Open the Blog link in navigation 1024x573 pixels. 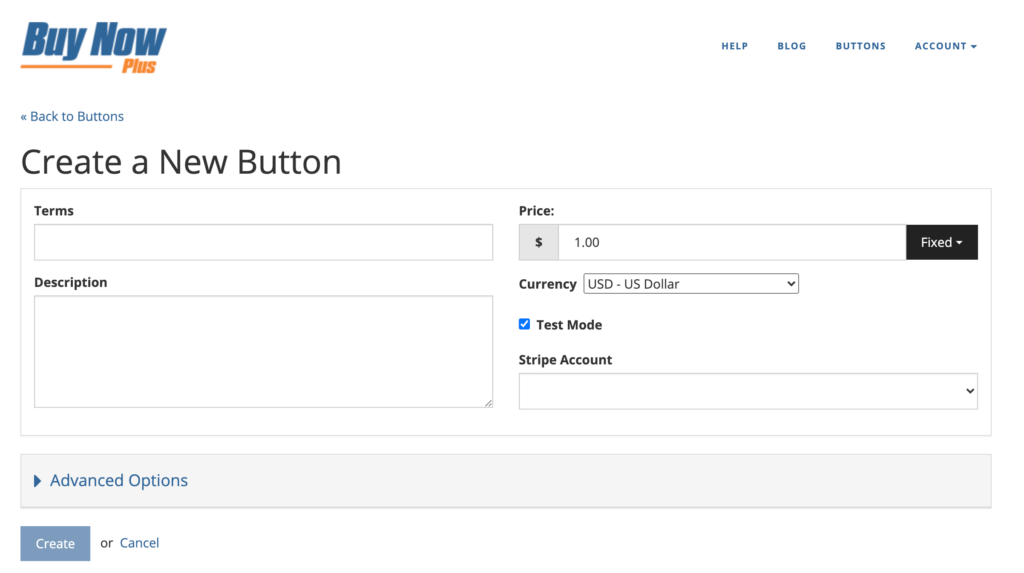(x=792, y=46)
